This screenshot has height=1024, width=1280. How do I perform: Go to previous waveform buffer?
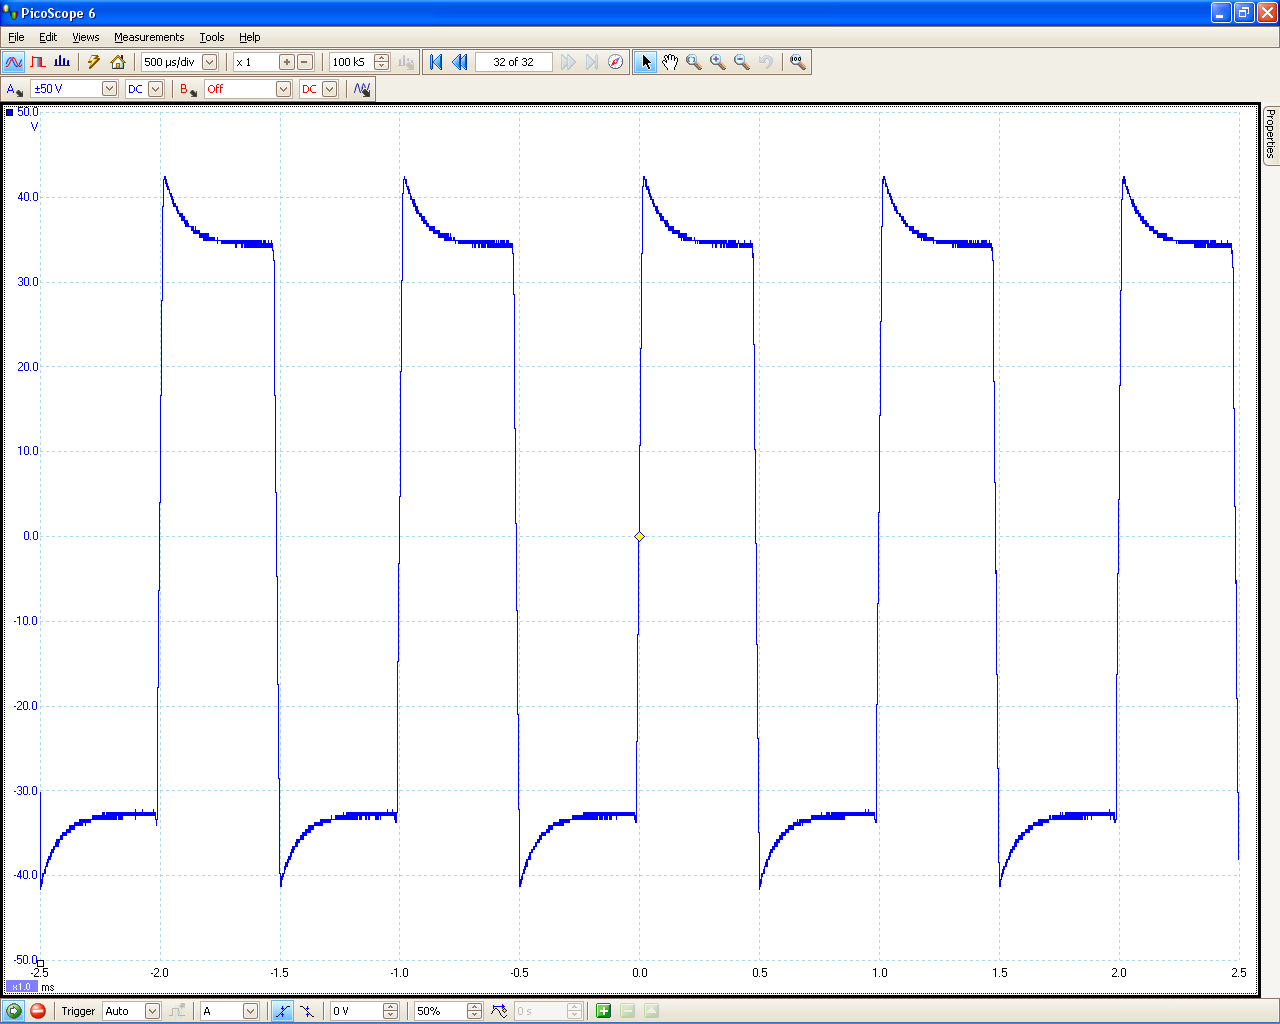460,62
